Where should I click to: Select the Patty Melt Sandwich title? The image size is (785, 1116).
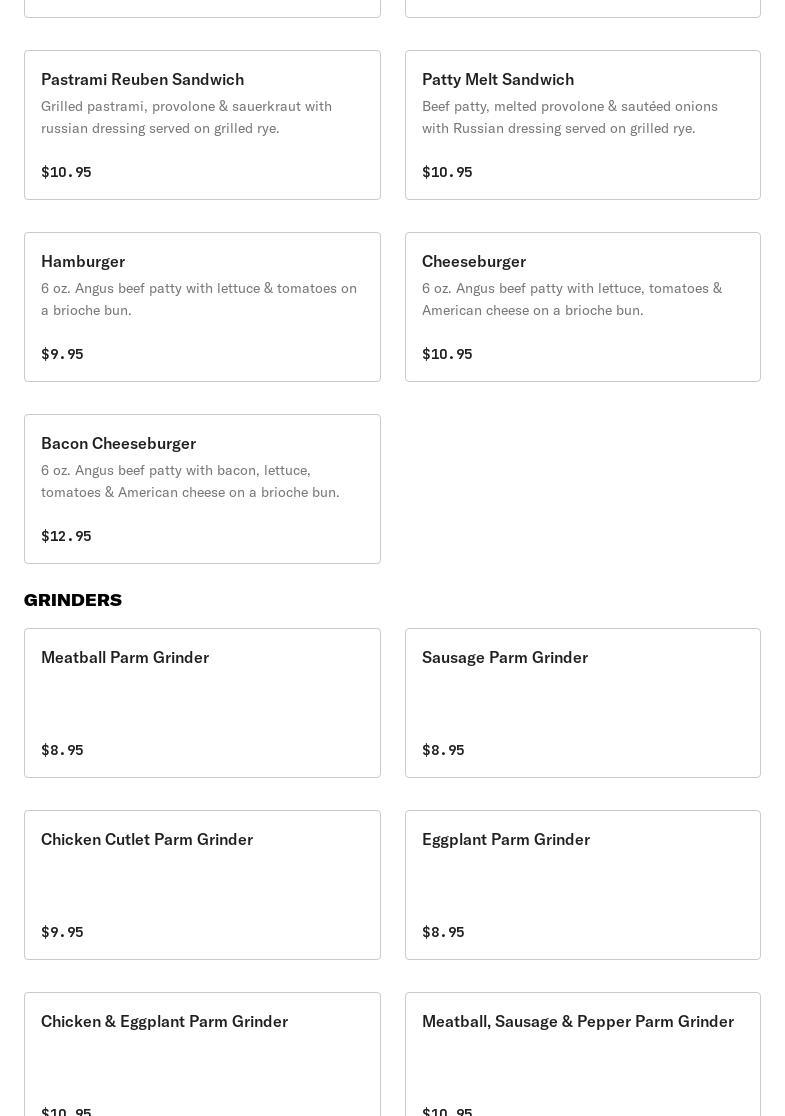click(497, 79)
